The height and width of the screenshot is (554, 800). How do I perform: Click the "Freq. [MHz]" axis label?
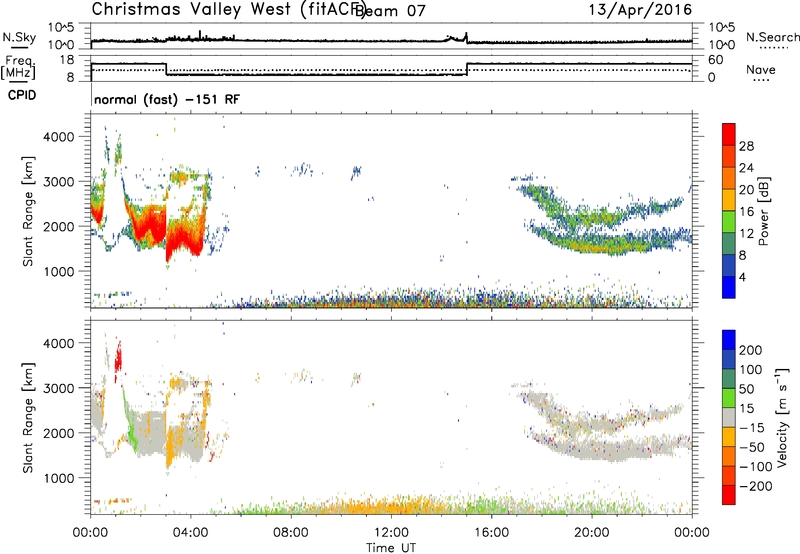18,67
